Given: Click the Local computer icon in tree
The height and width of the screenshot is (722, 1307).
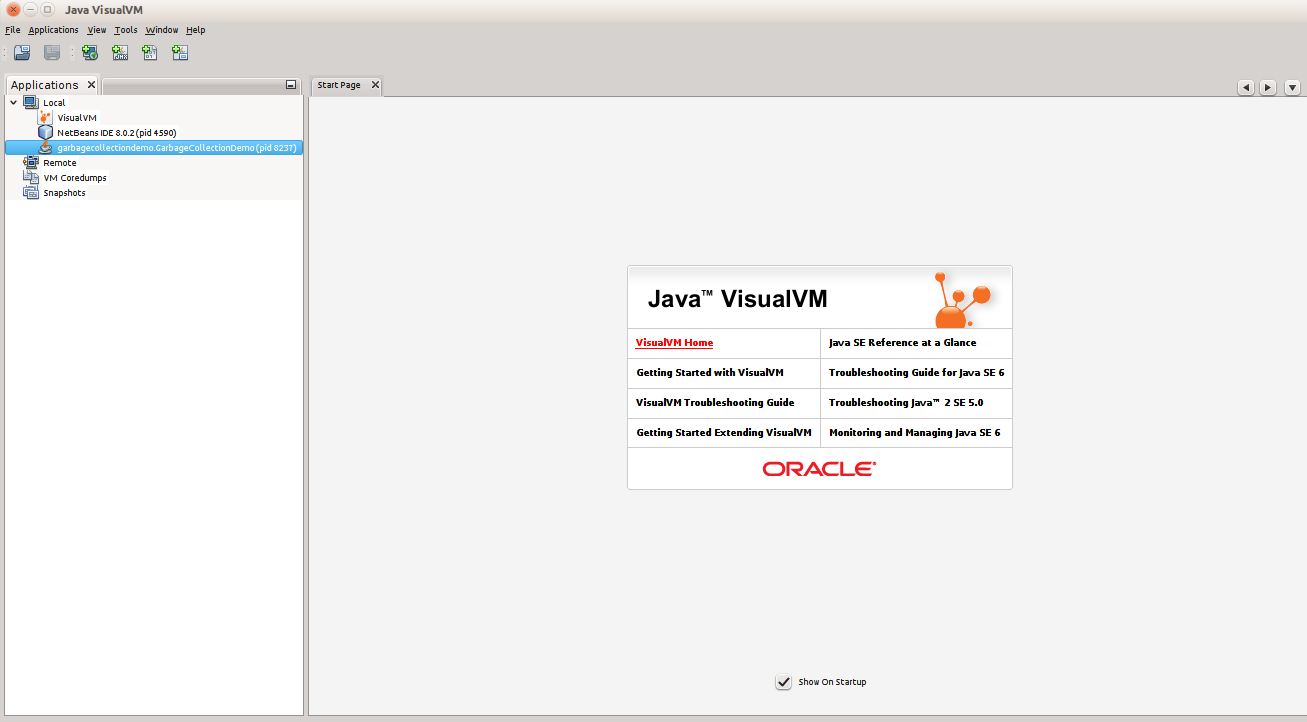Looking at the screenshot, I should [x=31, y=102].
